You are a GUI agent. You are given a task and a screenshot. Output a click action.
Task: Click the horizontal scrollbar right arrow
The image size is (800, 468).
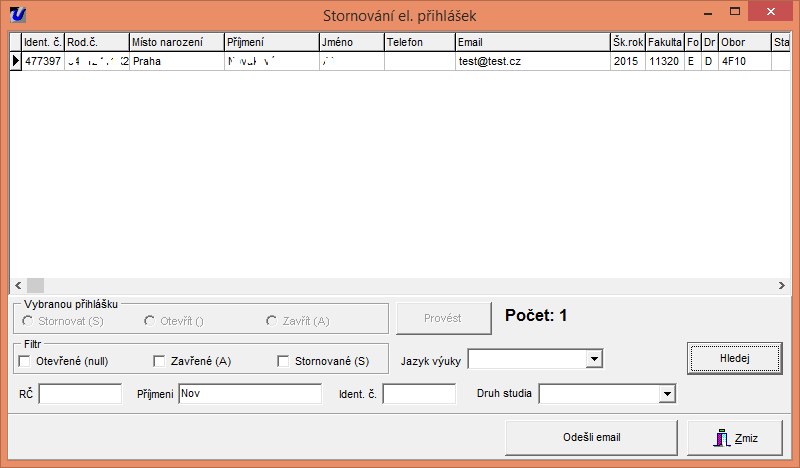[x=781, y=285]
